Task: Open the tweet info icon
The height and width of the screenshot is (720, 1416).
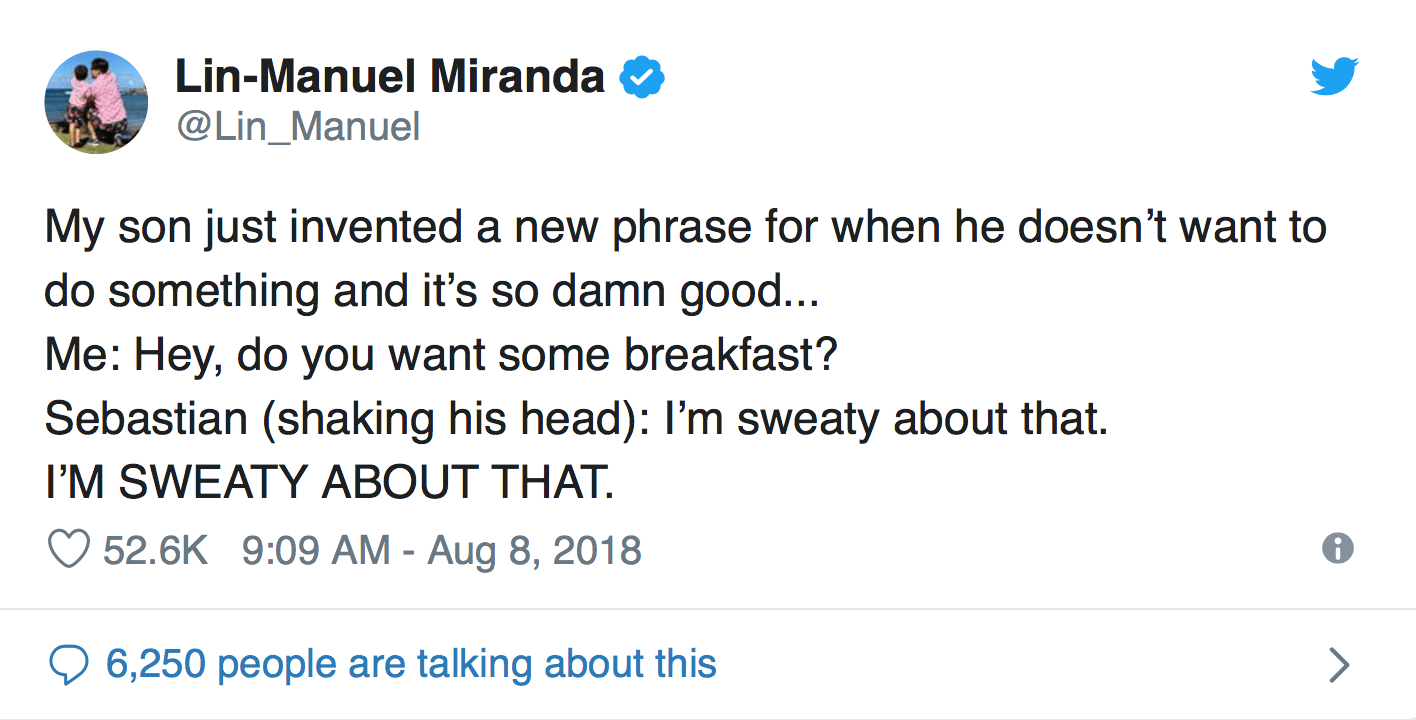Action: 1337,548
